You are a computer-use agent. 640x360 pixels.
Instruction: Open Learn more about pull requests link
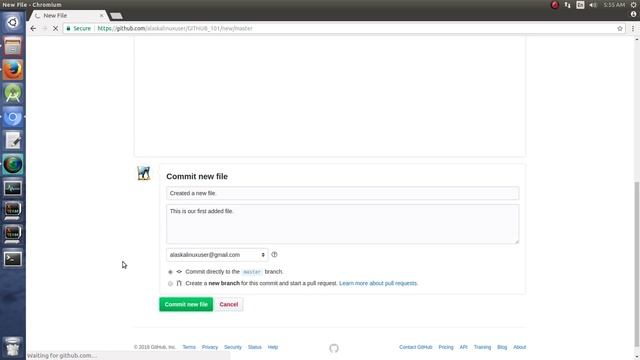pos(378,283)
